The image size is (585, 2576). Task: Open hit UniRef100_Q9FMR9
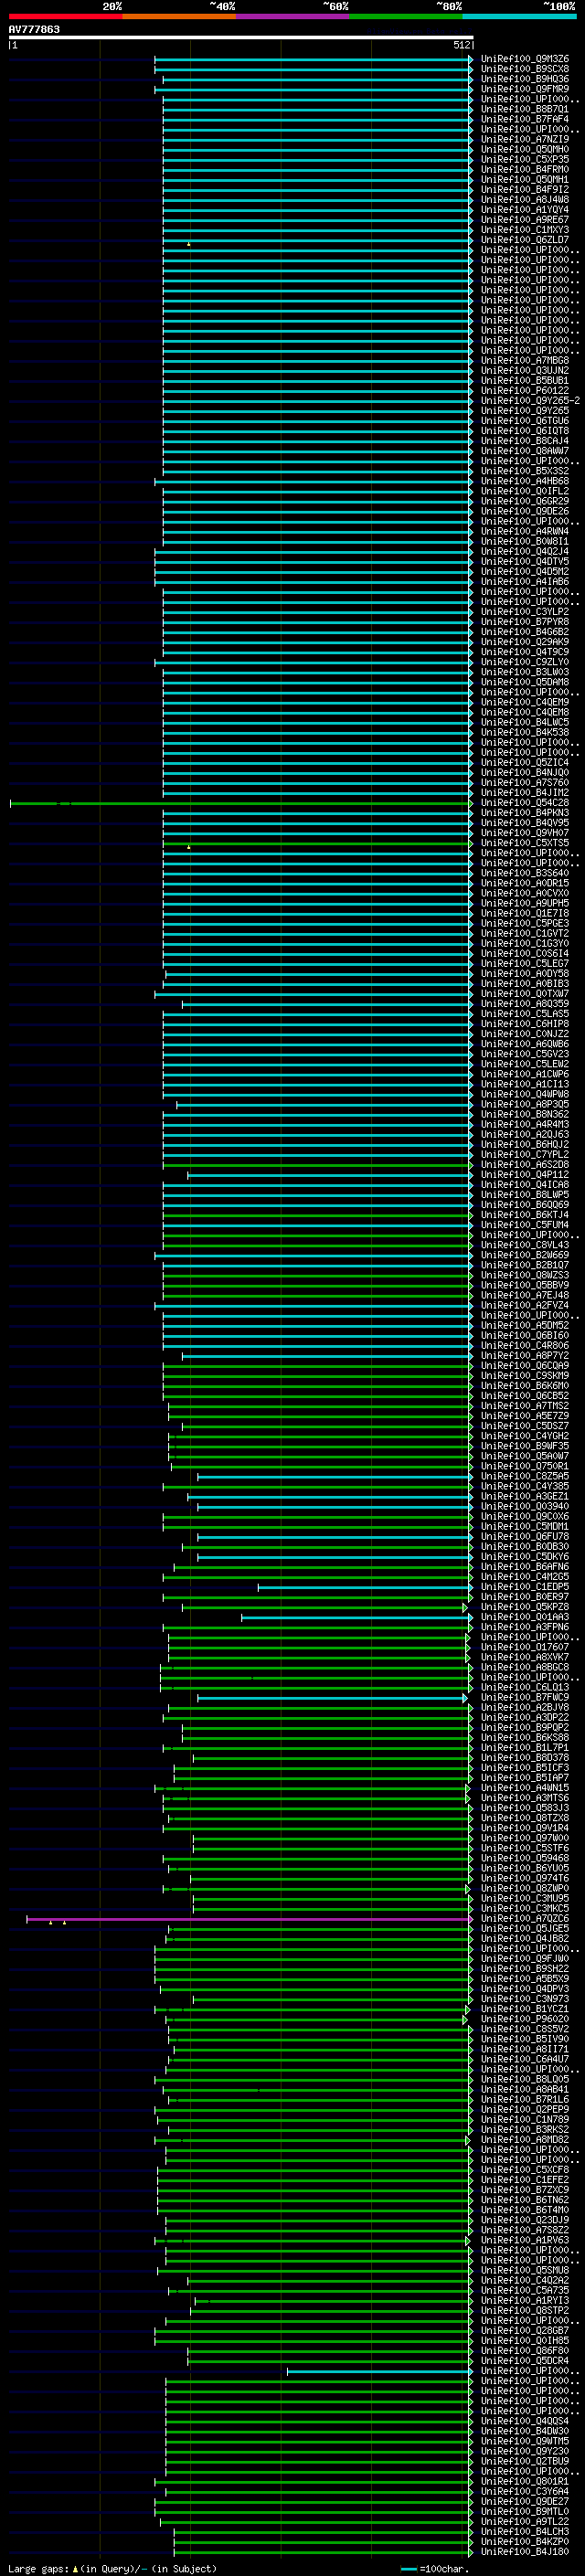525,89
